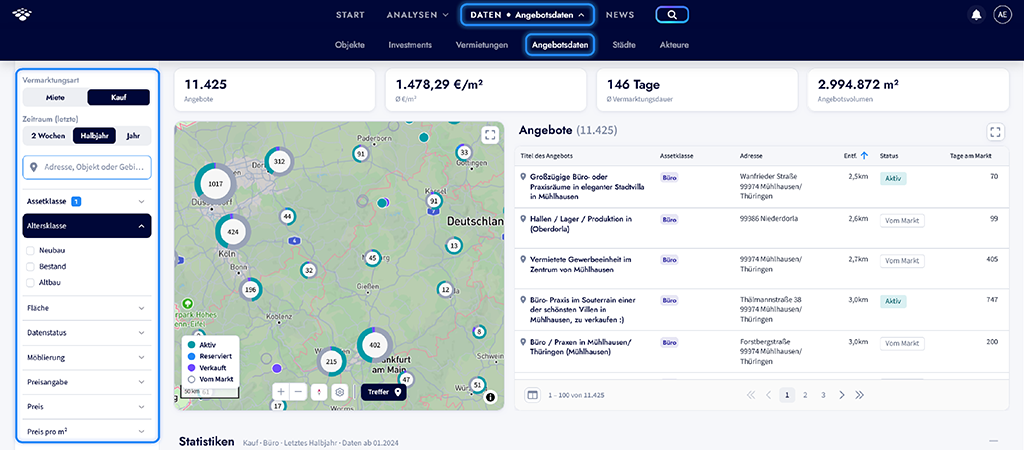
Task: Collapse the Statistiken section with the minus icon
Action: [995, 442]
